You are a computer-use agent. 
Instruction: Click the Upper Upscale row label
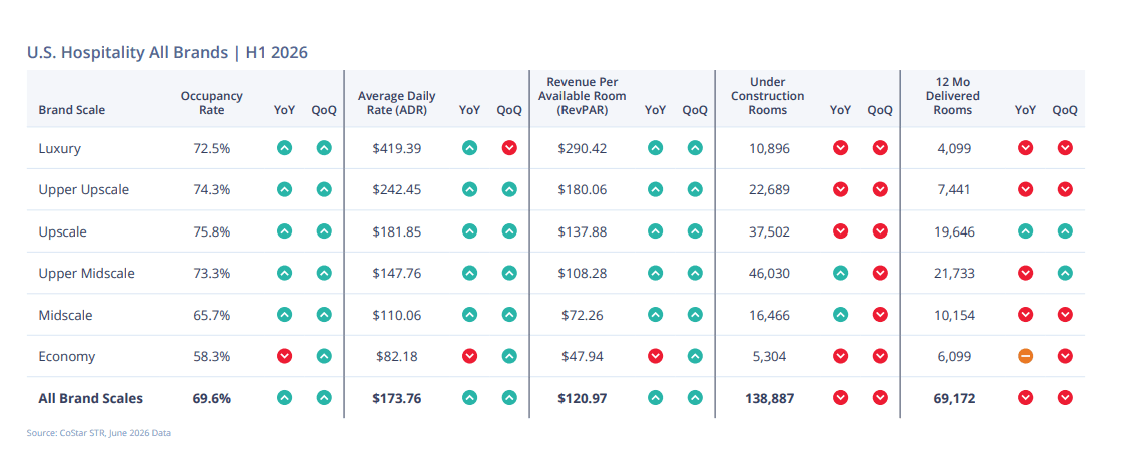pyautogui.click(x=84, y=190)
